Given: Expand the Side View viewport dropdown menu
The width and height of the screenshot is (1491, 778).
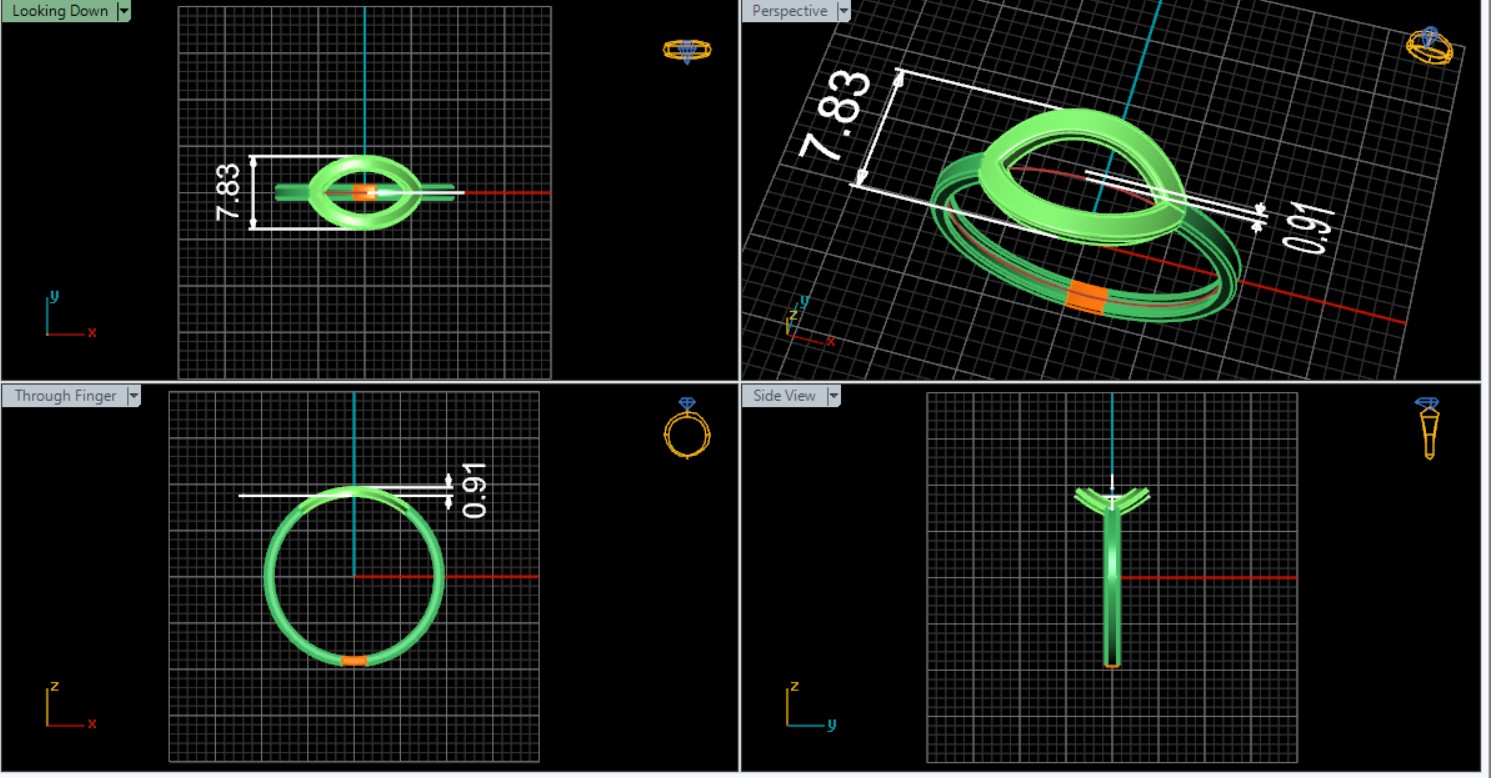Looking at the screenshot, I should point(833,396).
